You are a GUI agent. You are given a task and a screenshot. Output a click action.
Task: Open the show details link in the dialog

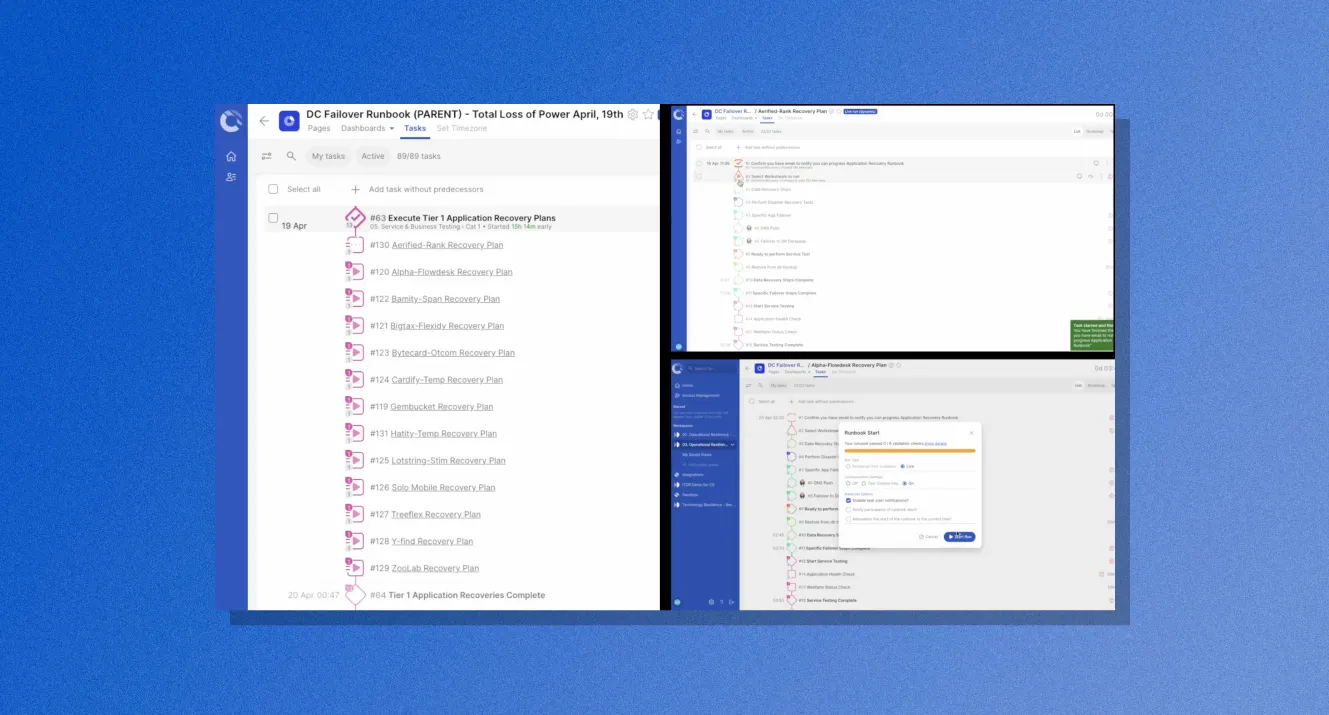(935, 444)
